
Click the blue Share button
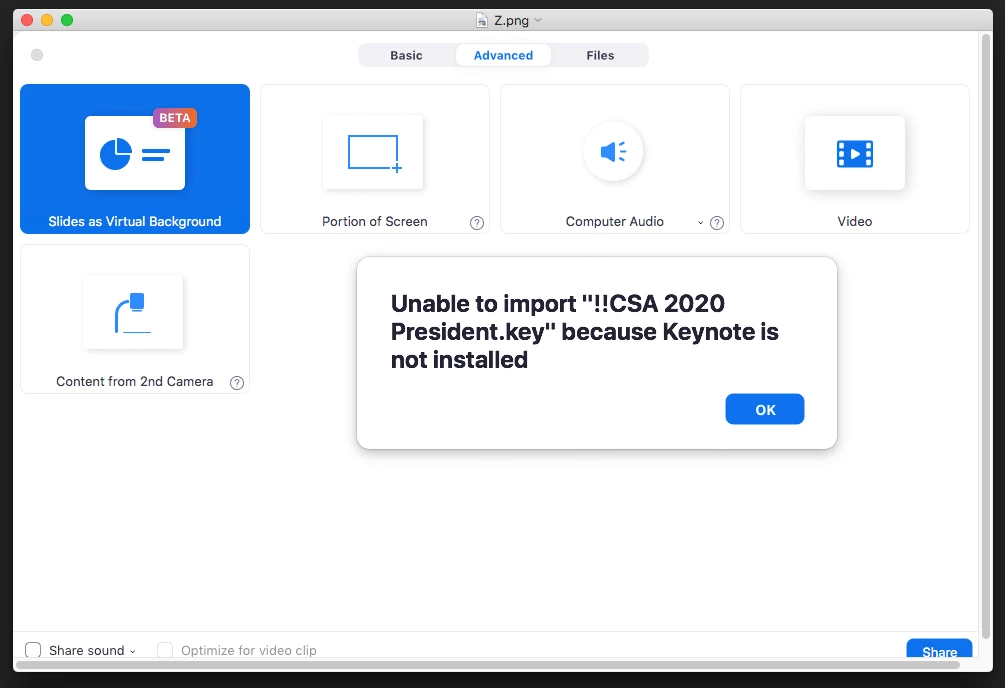(939, 649)
